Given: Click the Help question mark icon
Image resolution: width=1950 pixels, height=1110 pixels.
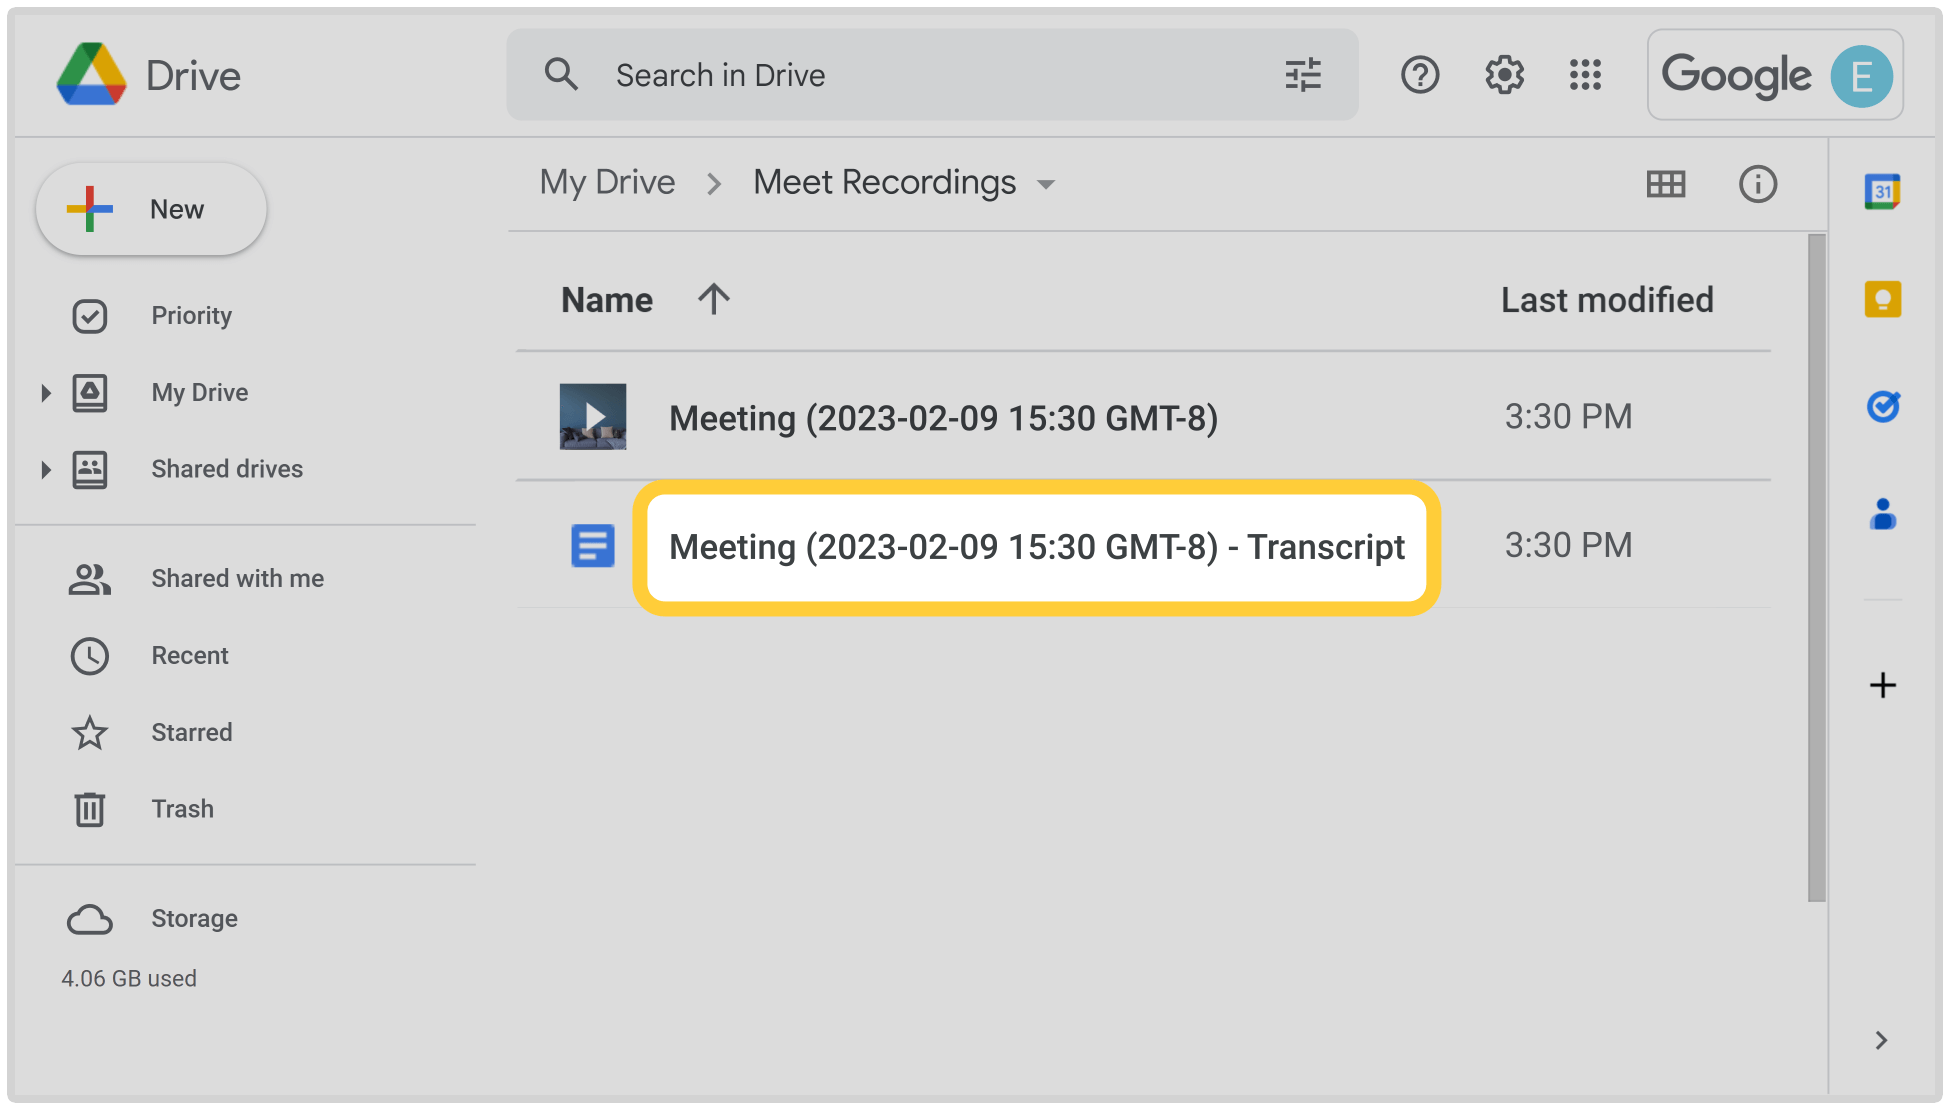Looking at the screenshot, I should pyautogui.click(x=1419, y=75).
